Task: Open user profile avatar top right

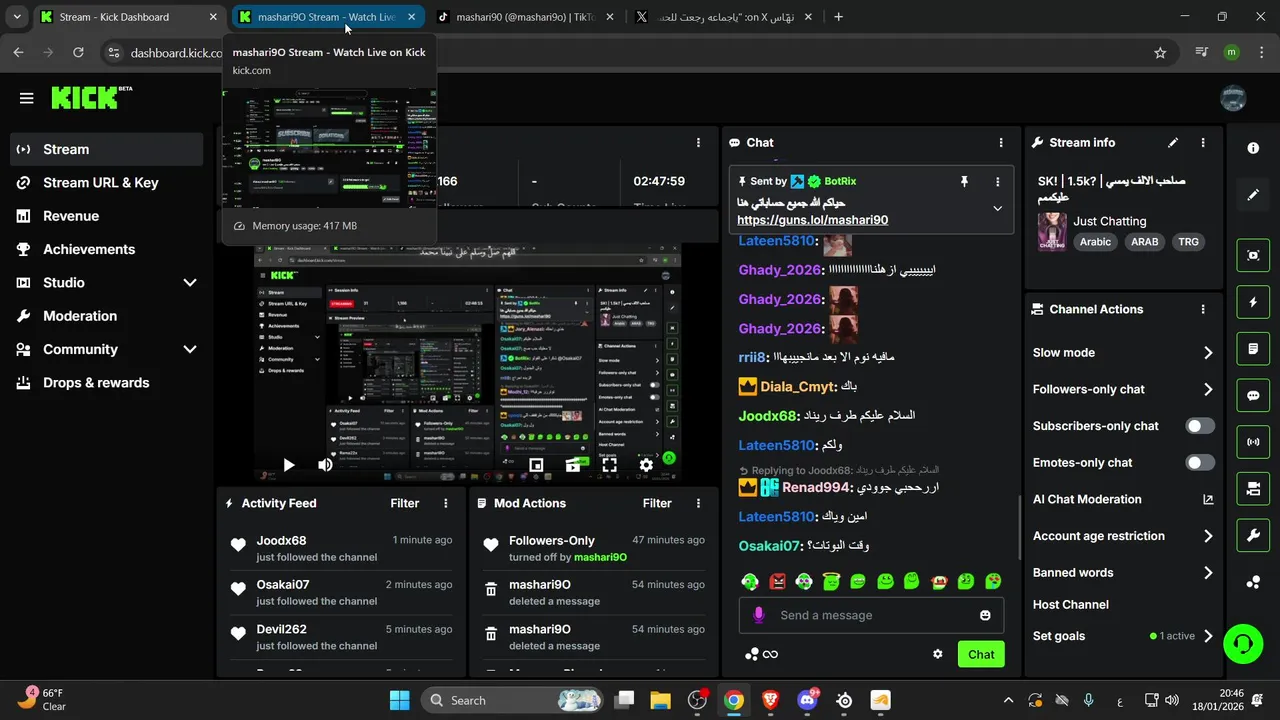Action: (1233, 98)
